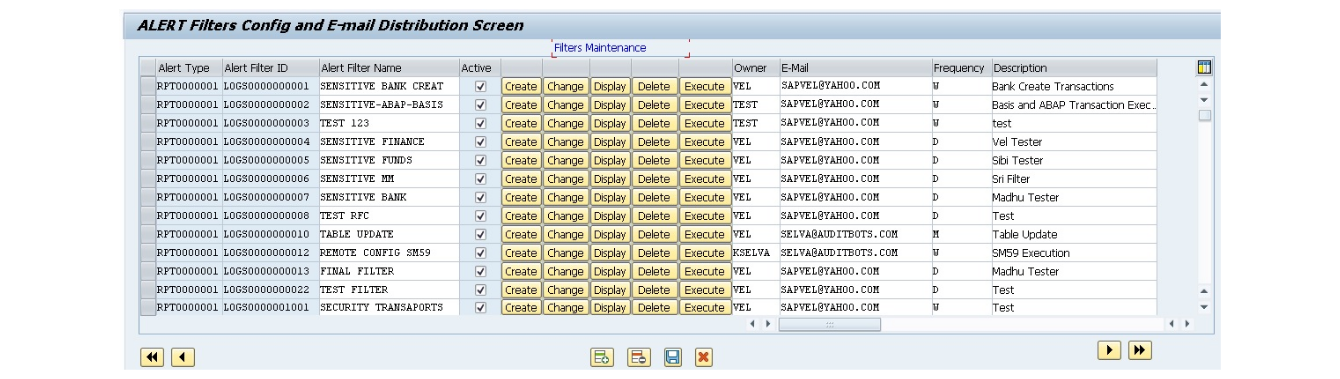
Task: Jump to the last page with double-right arrow
Action: click(1140, 350)
